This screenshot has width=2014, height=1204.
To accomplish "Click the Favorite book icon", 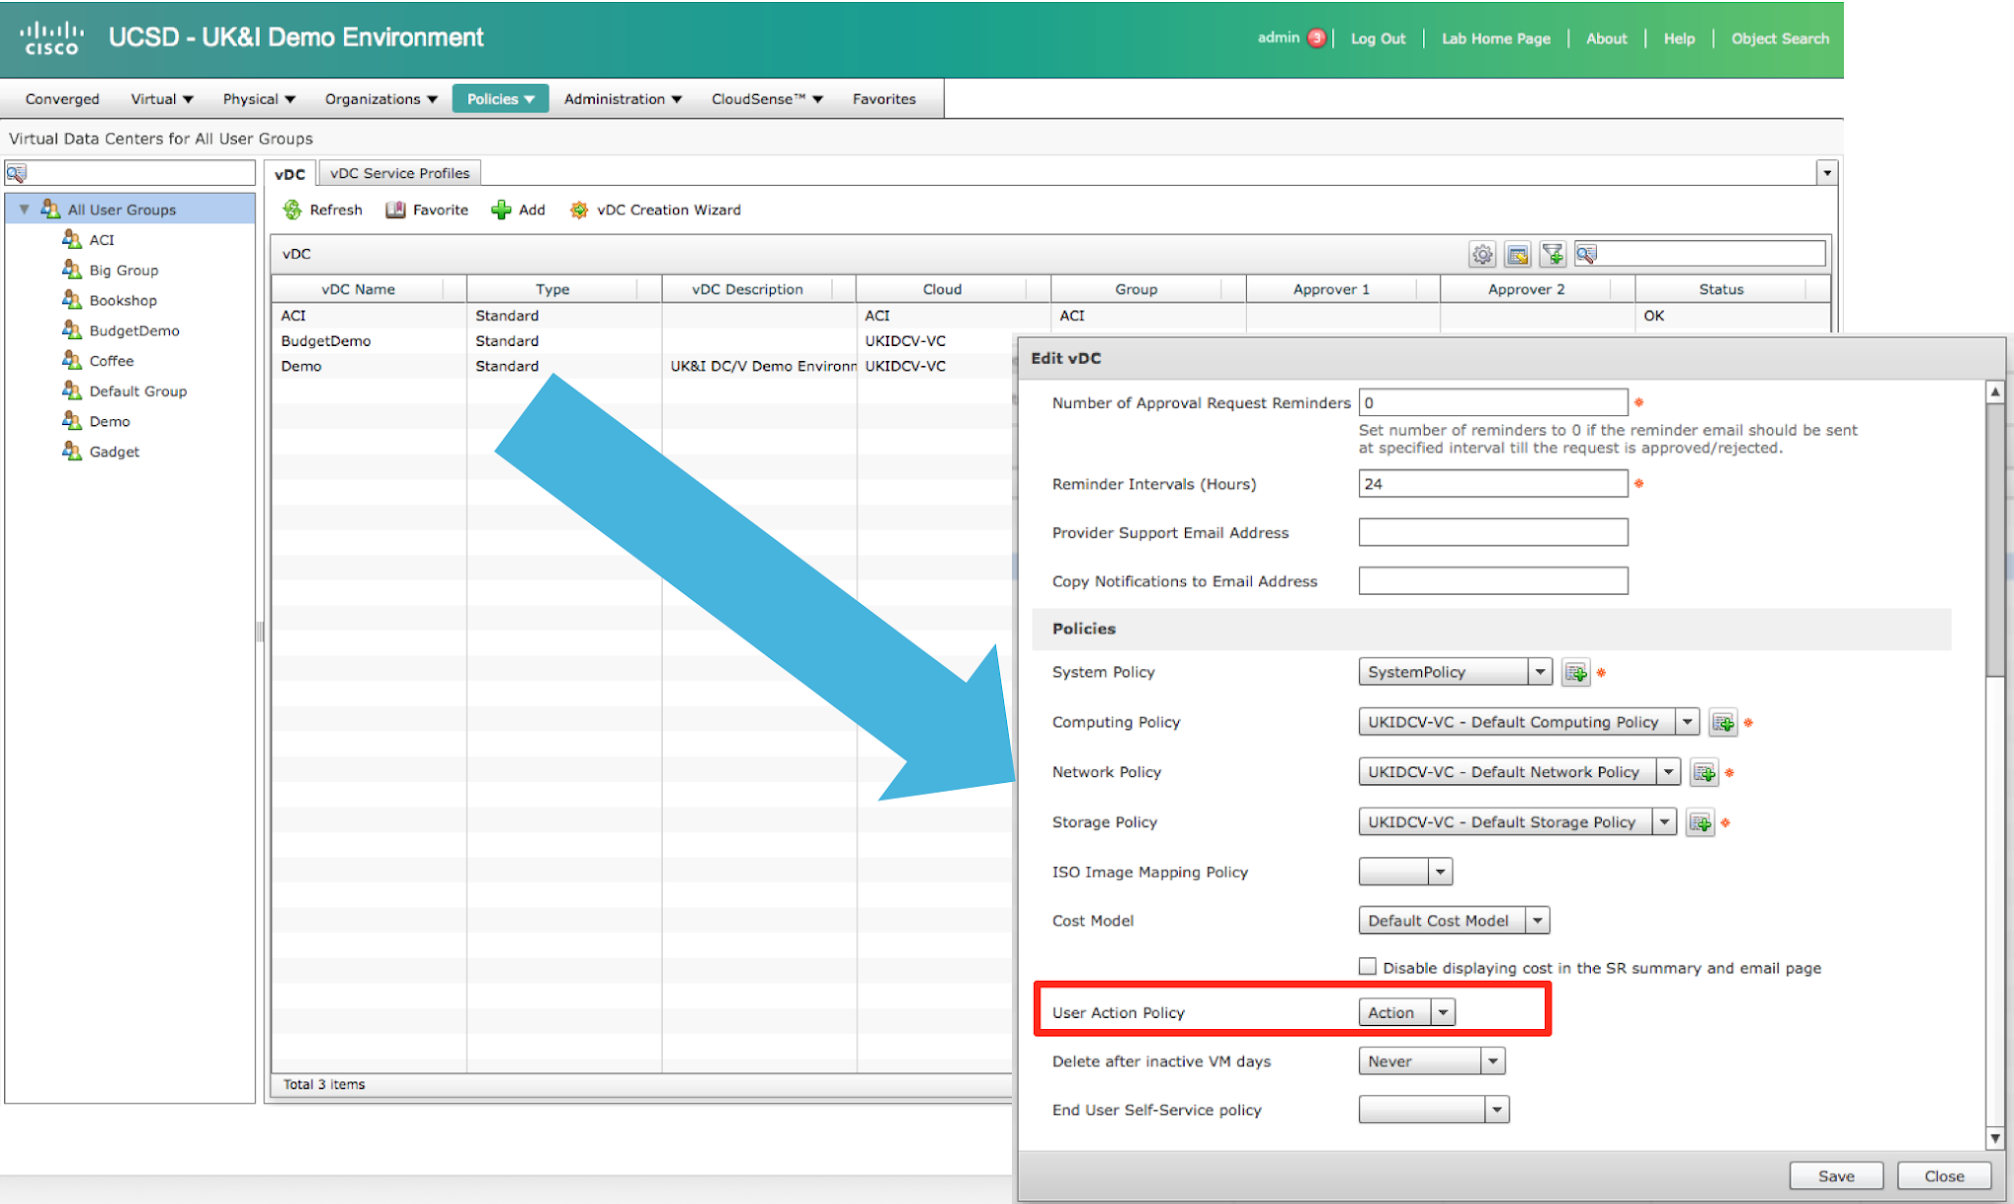I will pyautogui.click(x=396, y=210).
